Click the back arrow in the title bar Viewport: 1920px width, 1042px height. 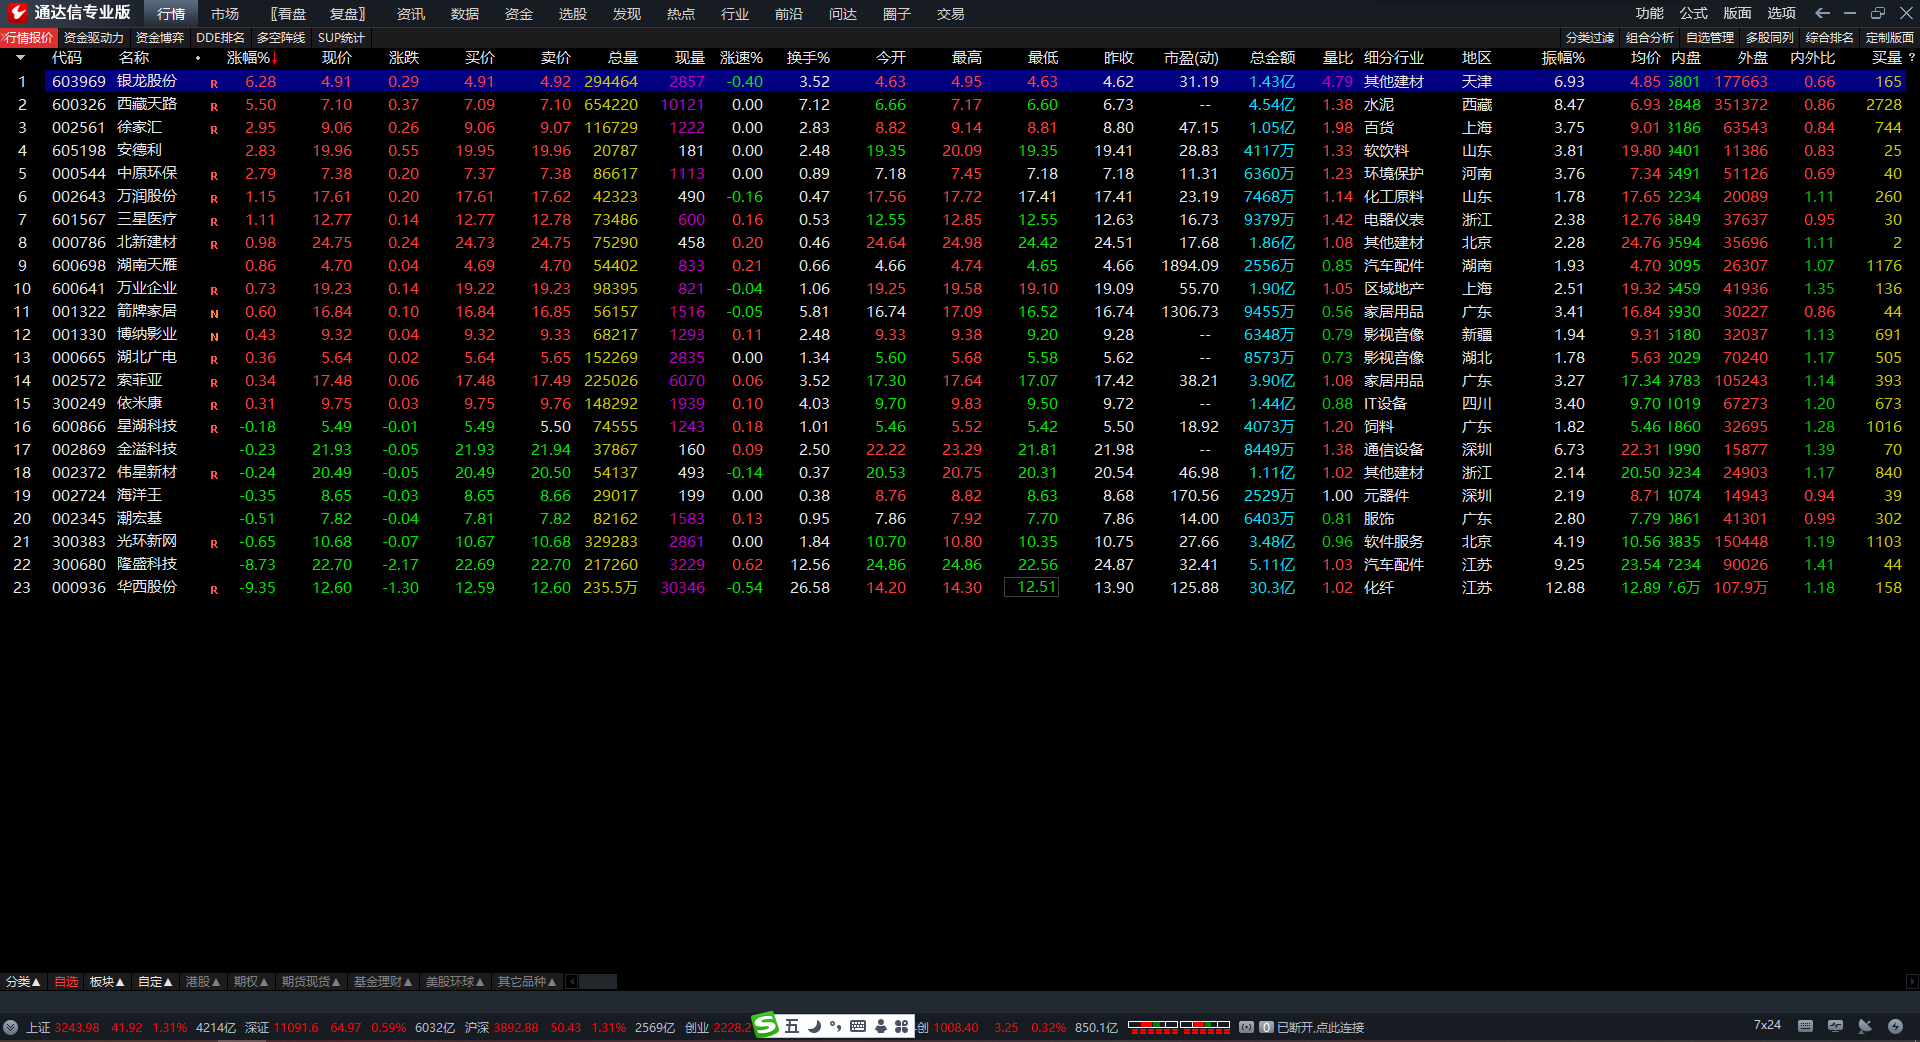pyautogui.click(x=1822, y=13)
